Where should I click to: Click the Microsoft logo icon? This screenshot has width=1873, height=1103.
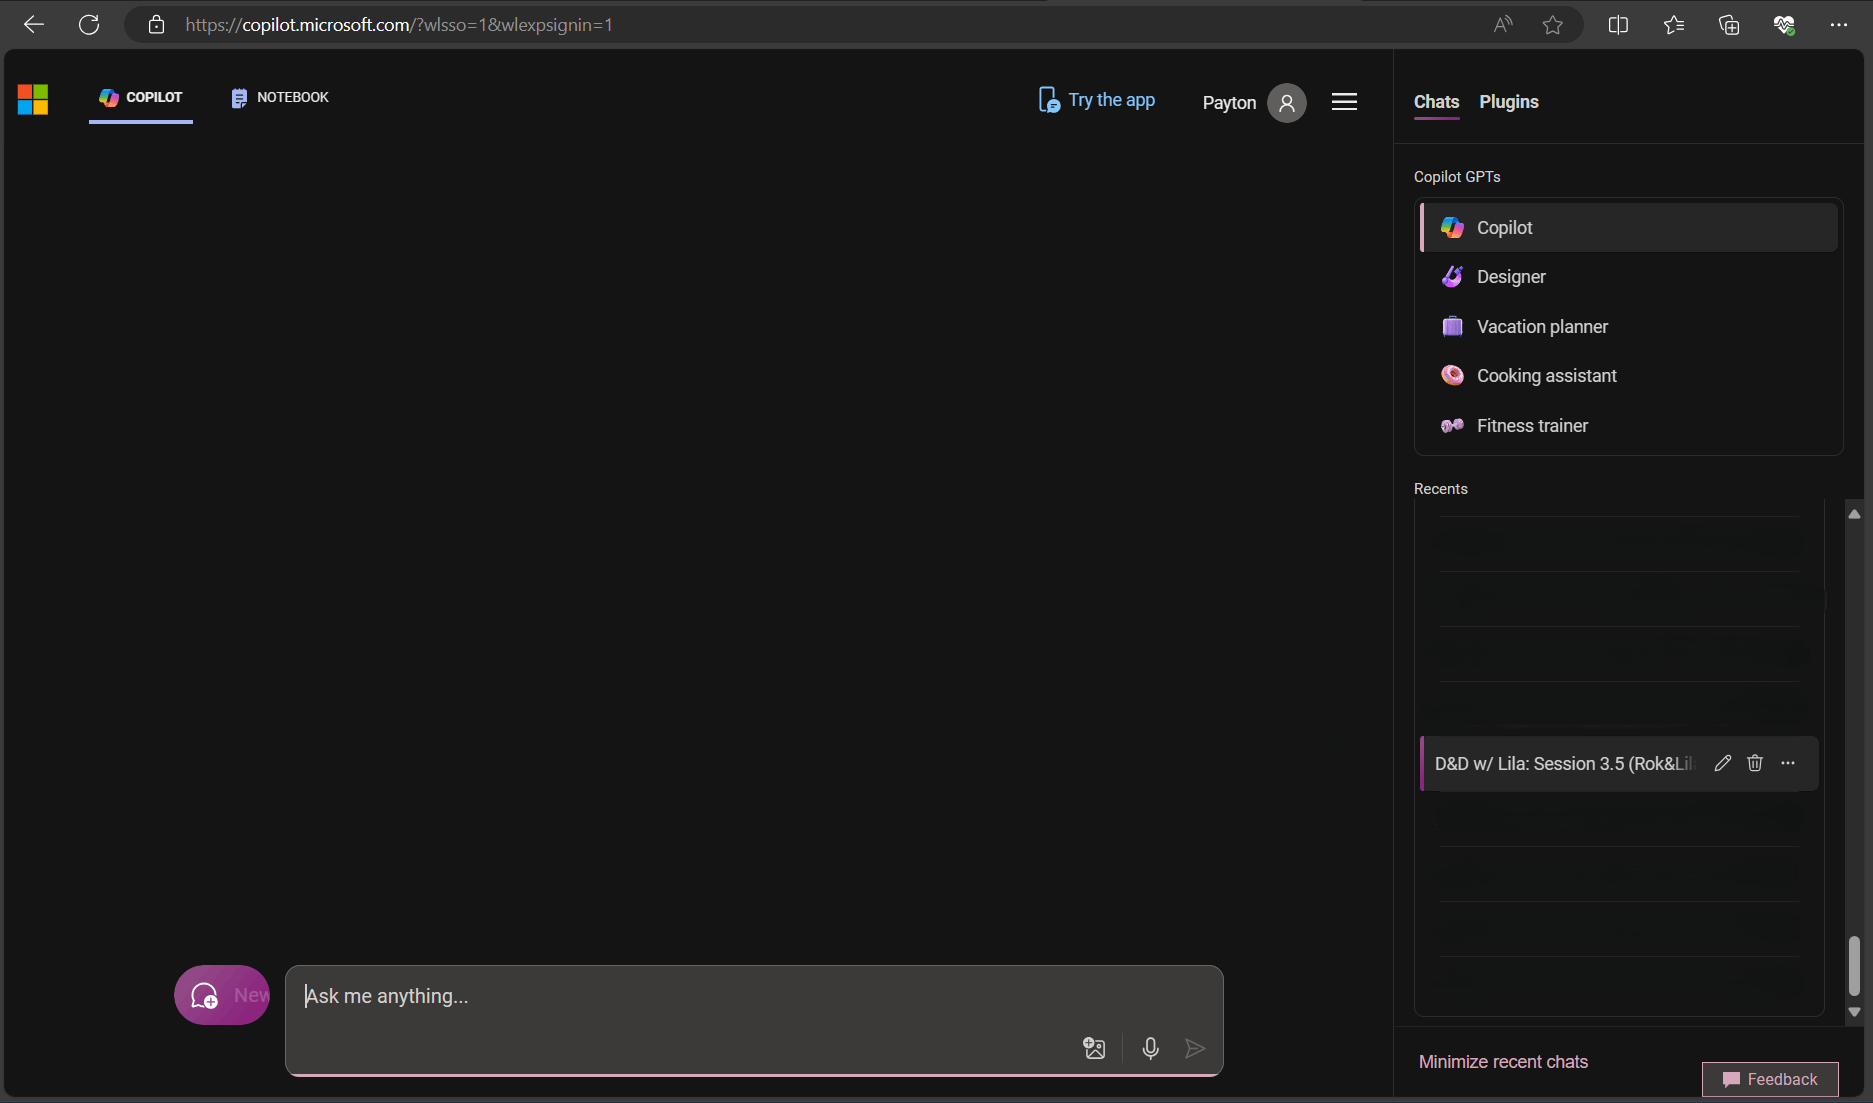33,100
